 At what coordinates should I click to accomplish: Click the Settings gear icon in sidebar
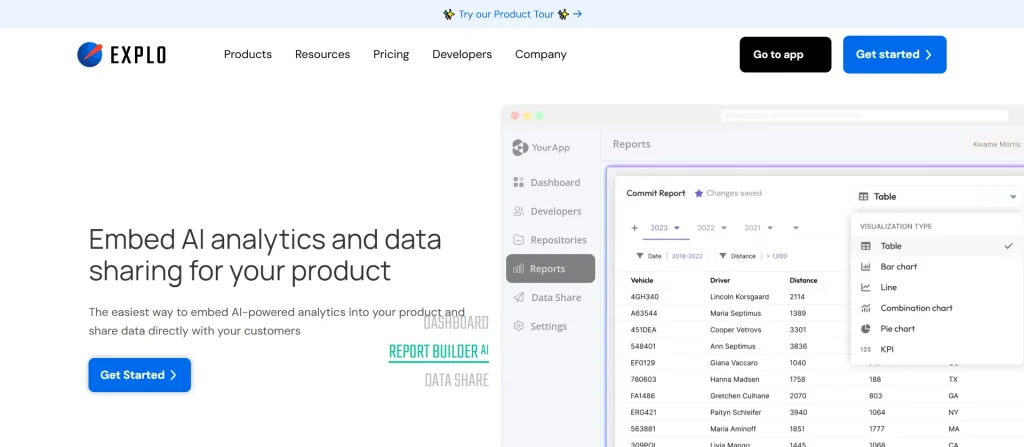point(519,327)
